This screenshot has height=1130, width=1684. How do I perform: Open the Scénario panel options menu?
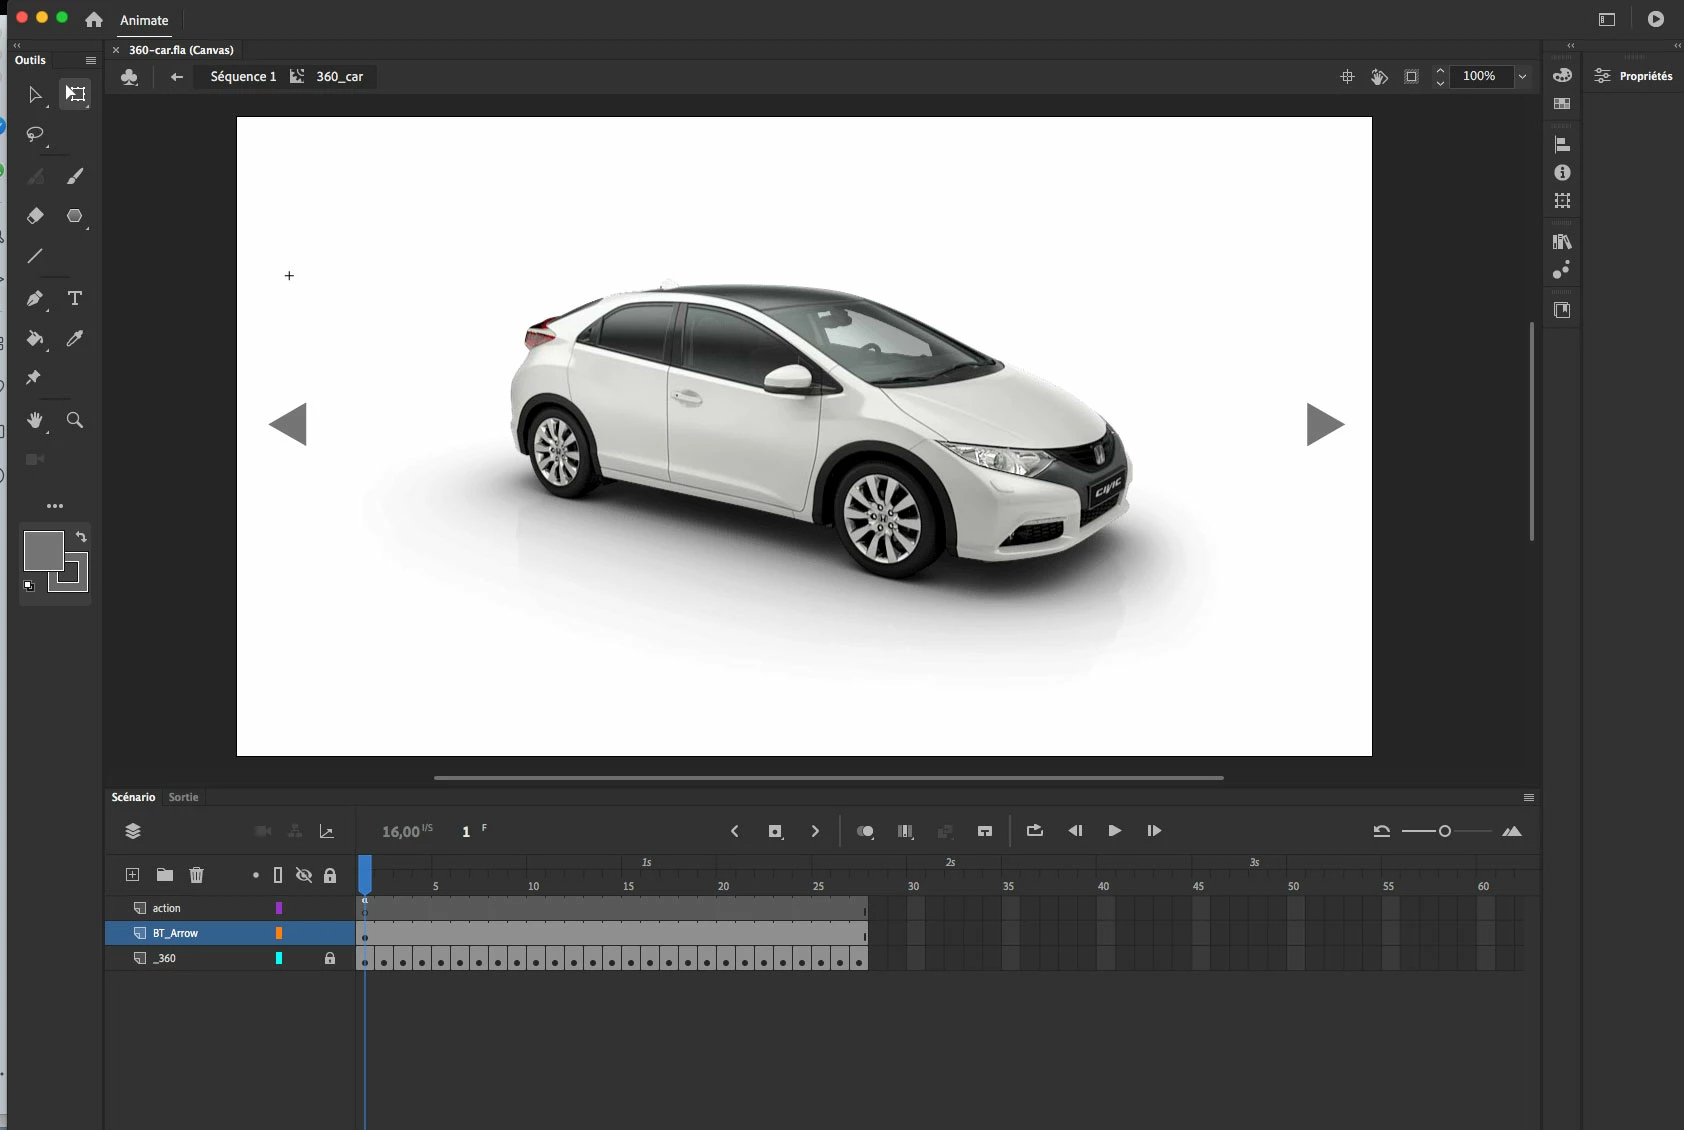tap(1529, 797)
